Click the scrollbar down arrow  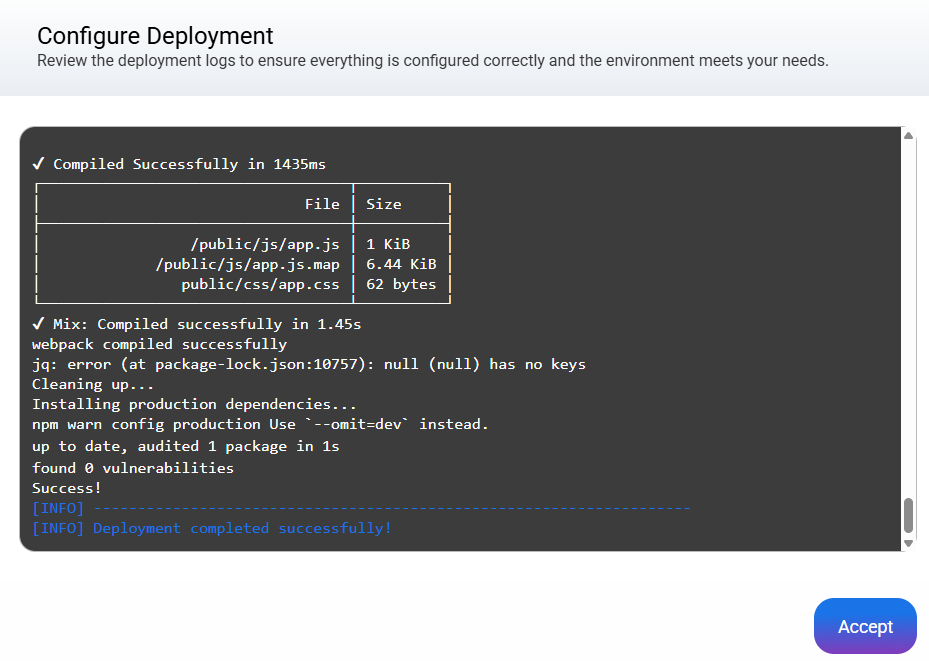point(908,543)
